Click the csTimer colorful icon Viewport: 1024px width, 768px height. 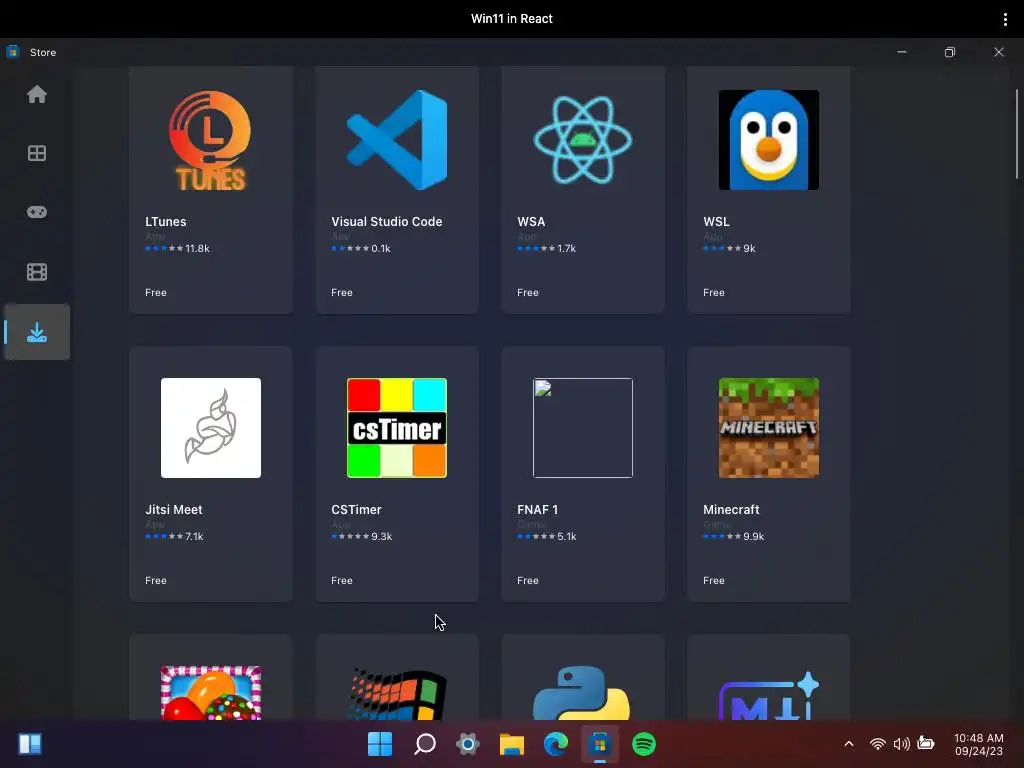point(396,428)
